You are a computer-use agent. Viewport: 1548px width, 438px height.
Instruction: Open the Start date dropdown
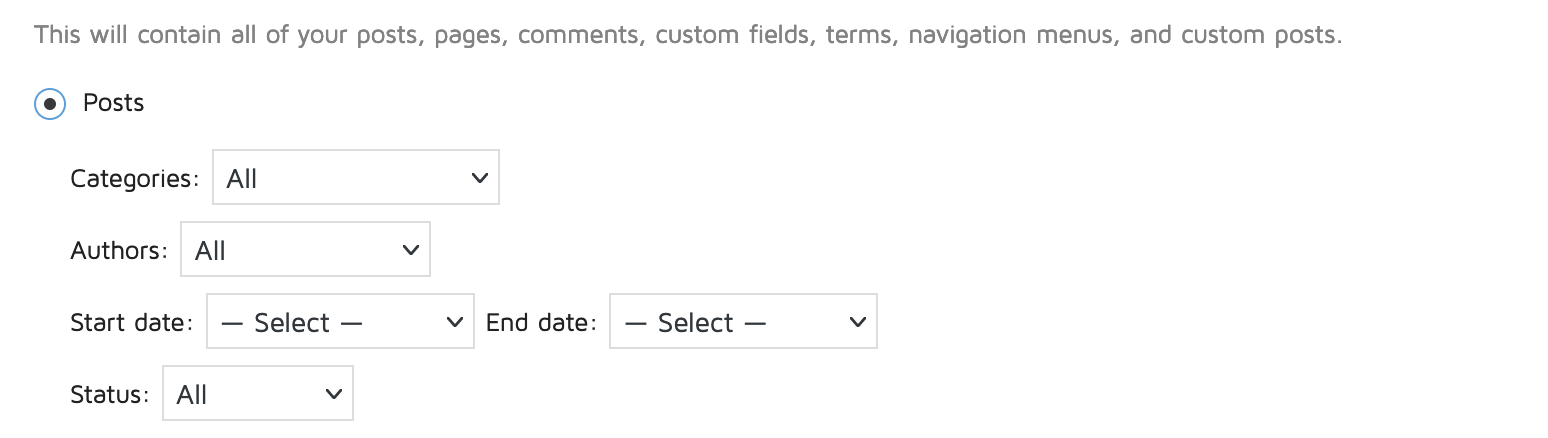[x=339, y=322]
